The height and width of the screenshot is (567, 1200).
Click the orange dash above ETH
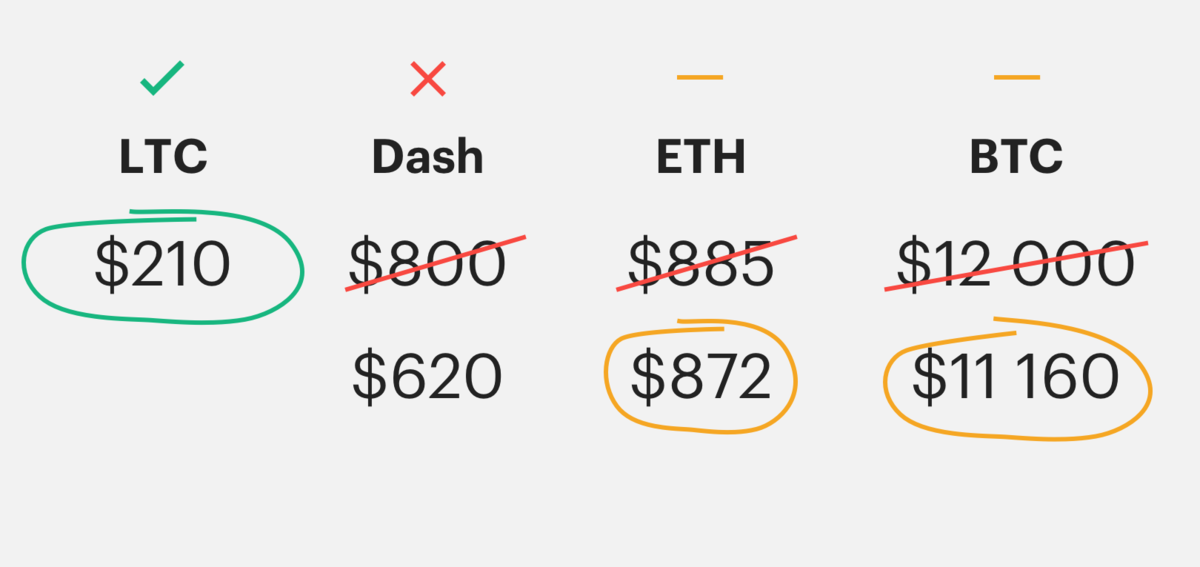pos(700,77)
